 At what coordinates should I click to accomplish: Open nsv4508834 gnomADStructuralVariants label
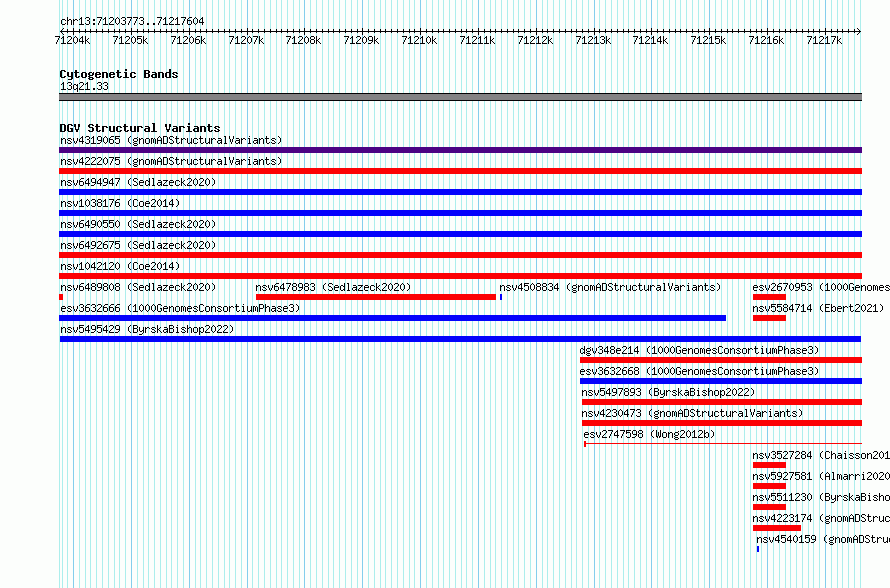click(x=610, y=287)
